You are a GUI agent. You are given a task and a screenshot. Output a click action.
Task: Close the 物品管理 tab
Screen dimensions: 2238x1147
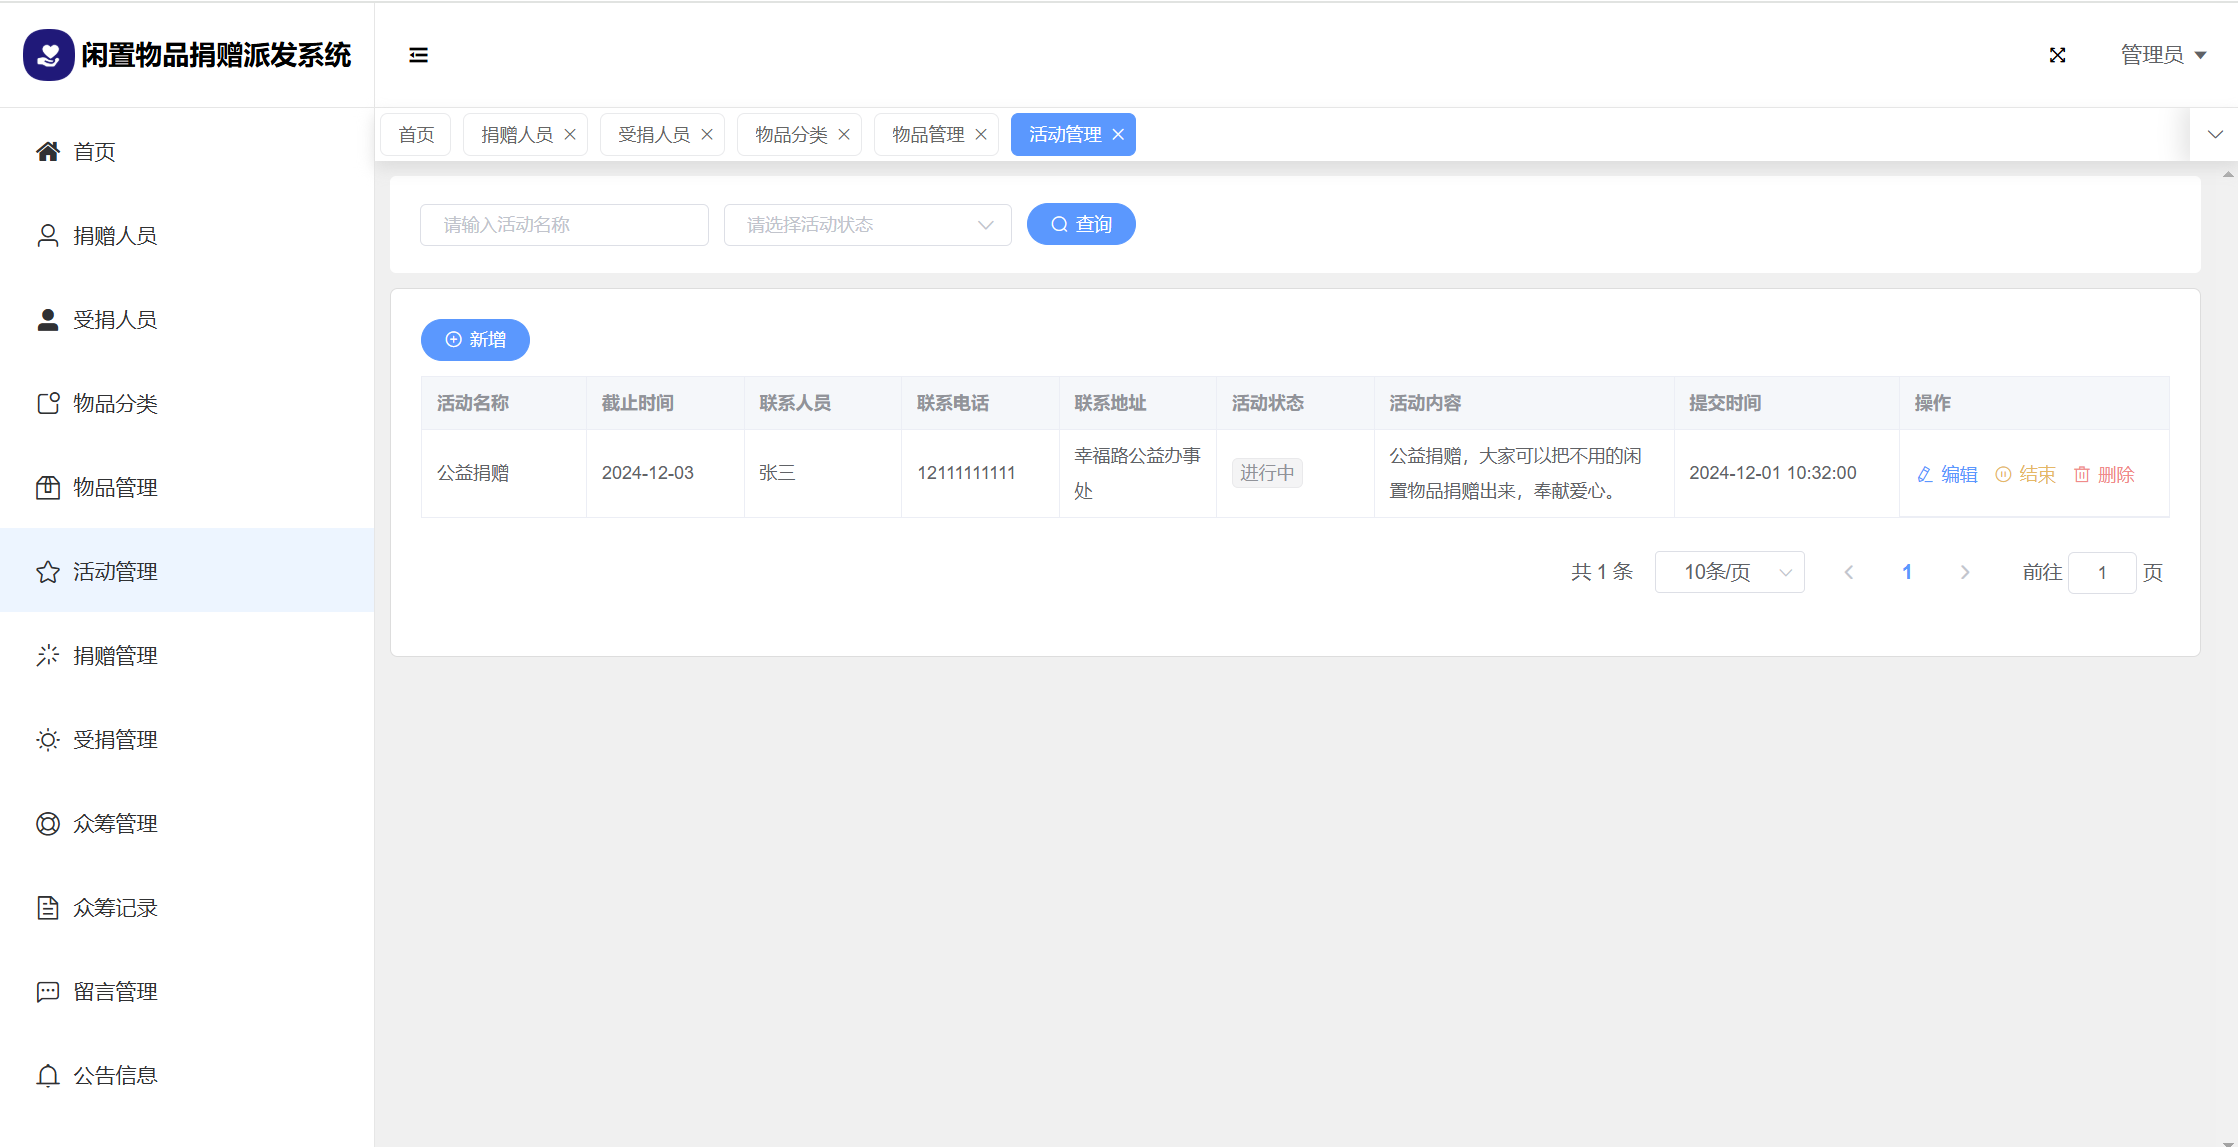pyautogui.click(x=981, y=135)
